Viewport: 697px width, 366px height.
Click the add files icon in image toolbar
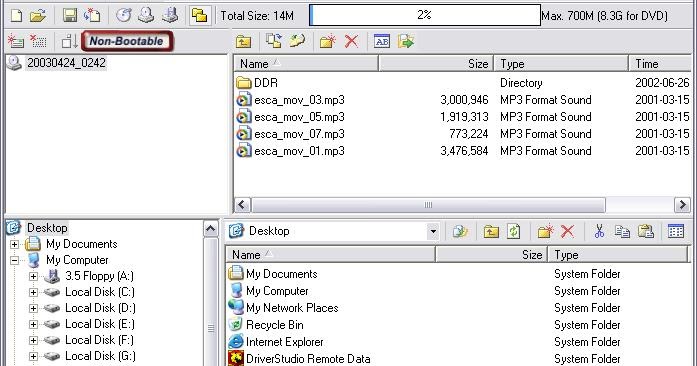274,41
